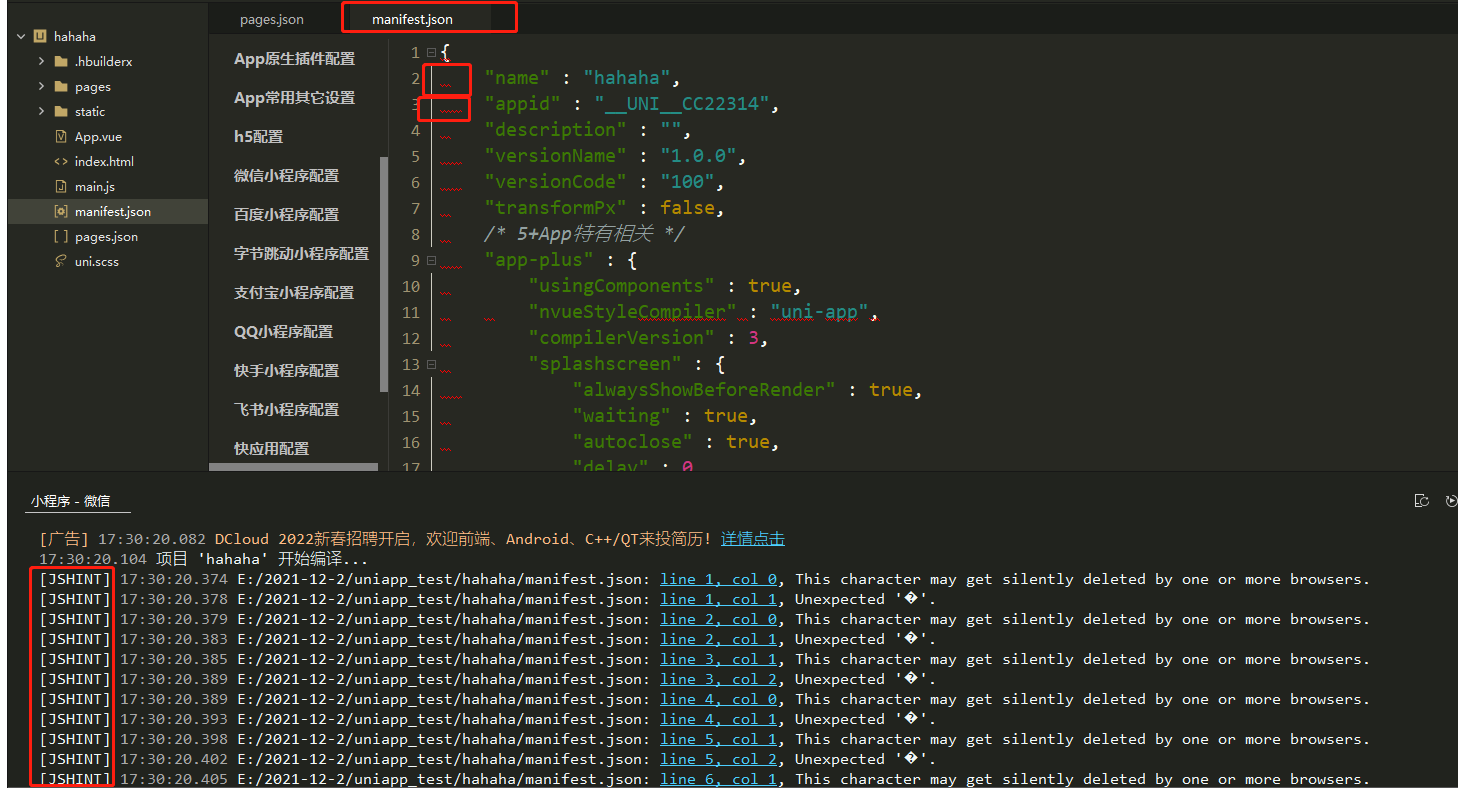Click the "usingComponents" key on line 10
This screenshot has width=1458, height=788.
coord(621,286)
